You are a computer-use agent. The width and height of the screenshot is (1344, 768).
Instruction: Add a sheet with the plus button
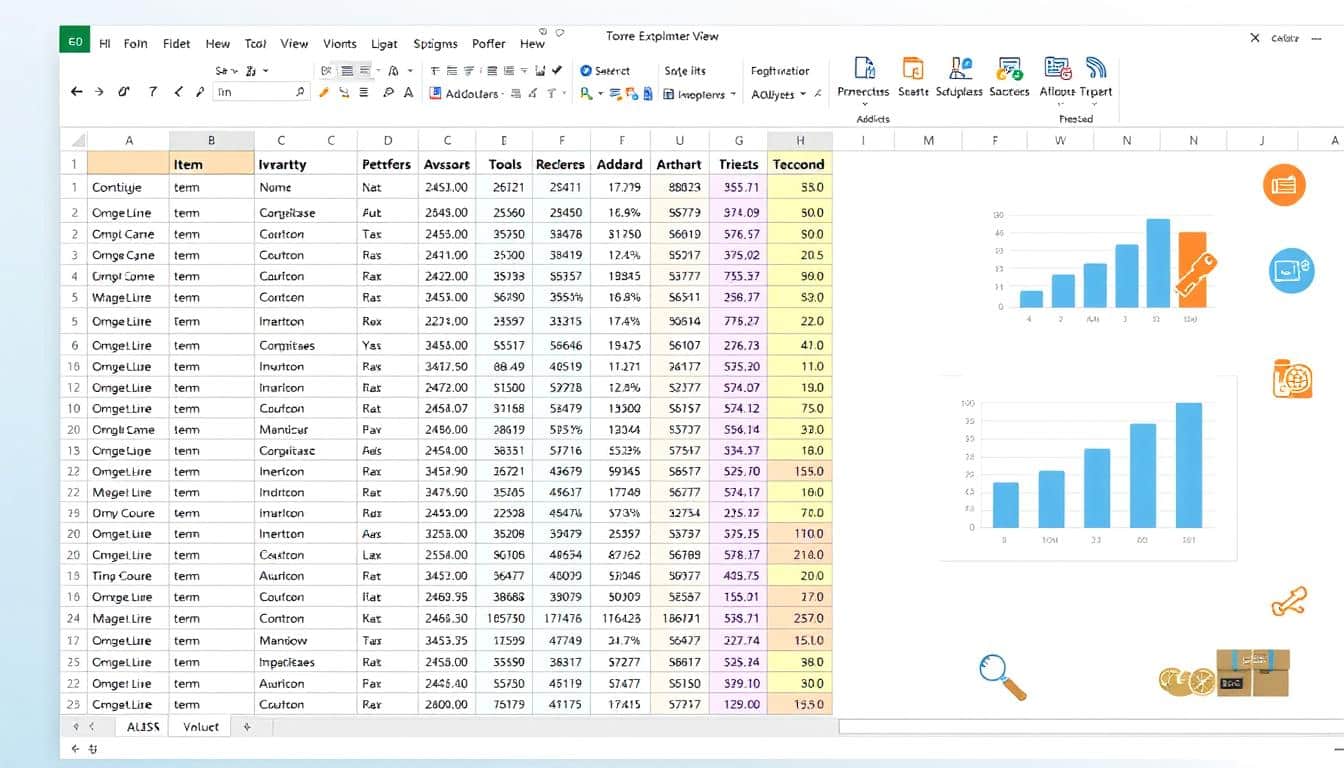point(247,727)
